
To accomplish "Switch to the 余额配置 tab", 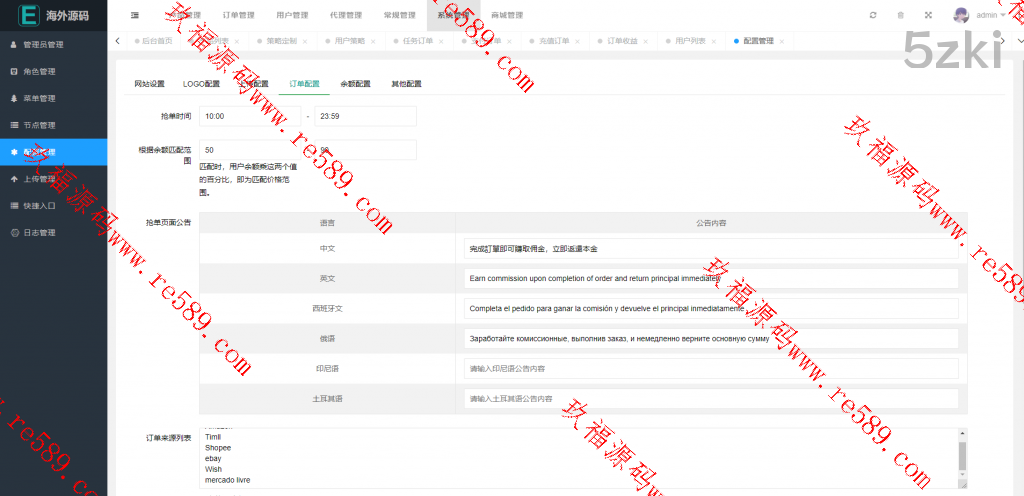I will click(355, 84).
